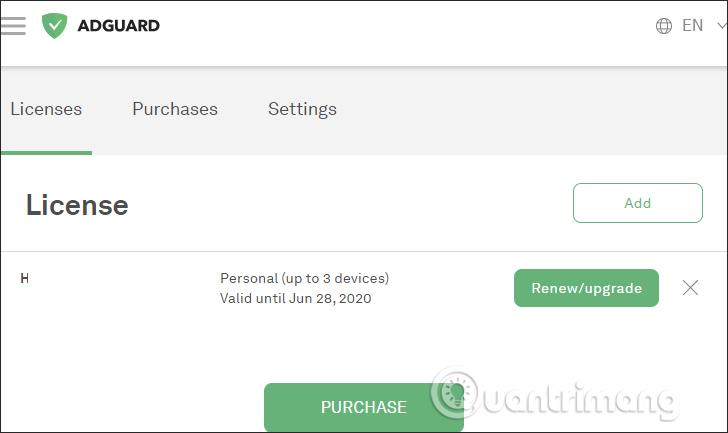Open the hamburger navigation menu
Viewport: 728px width, 433px height.
(13, 26)
